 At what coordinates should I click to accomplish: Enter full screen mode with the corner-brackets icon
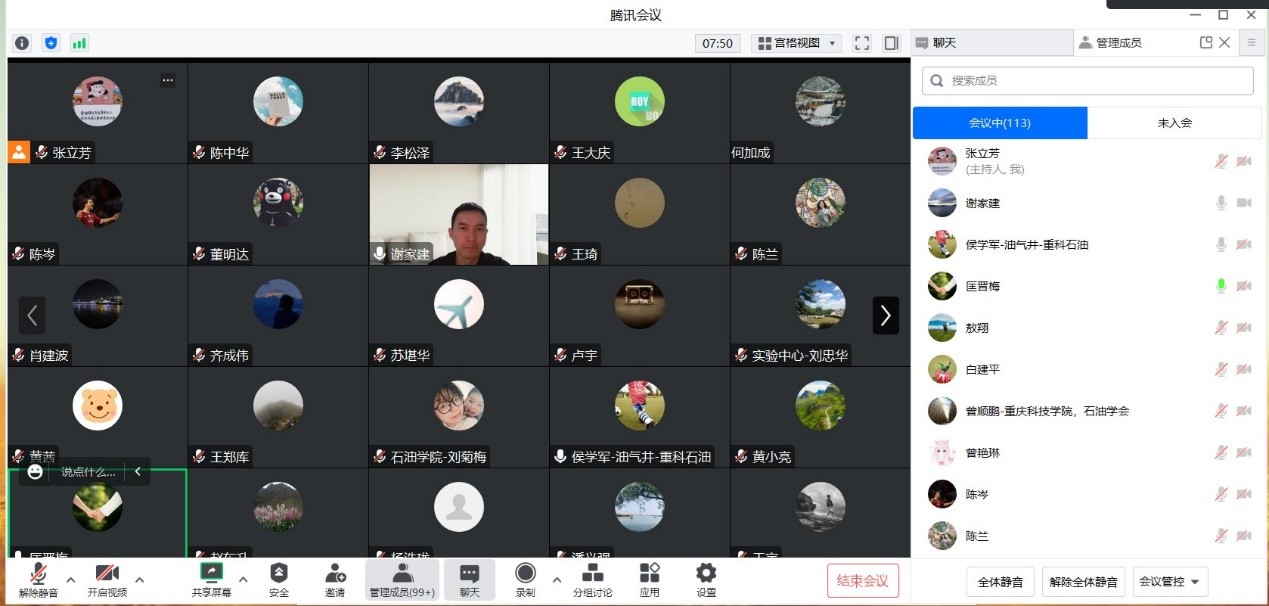(862, 43)
